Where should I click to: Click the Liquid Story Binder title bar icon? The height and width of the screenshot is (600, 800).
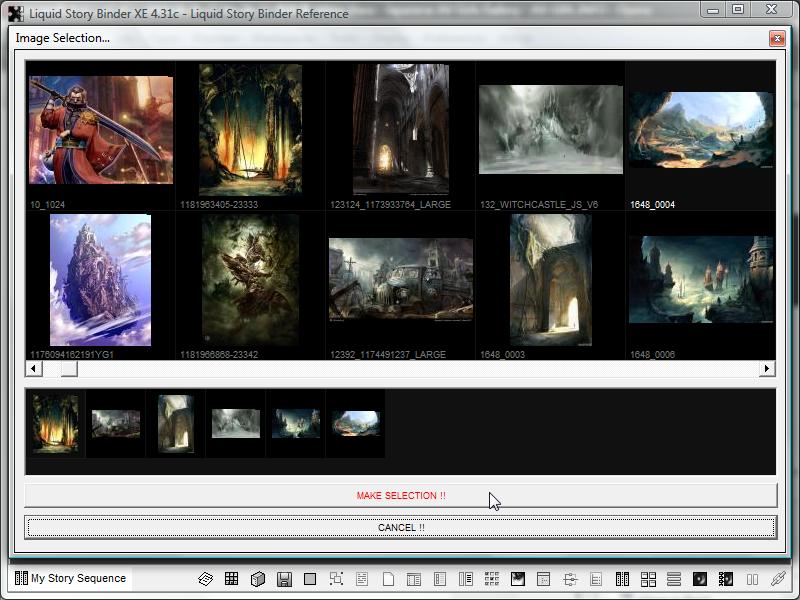(x=15, y=13)
